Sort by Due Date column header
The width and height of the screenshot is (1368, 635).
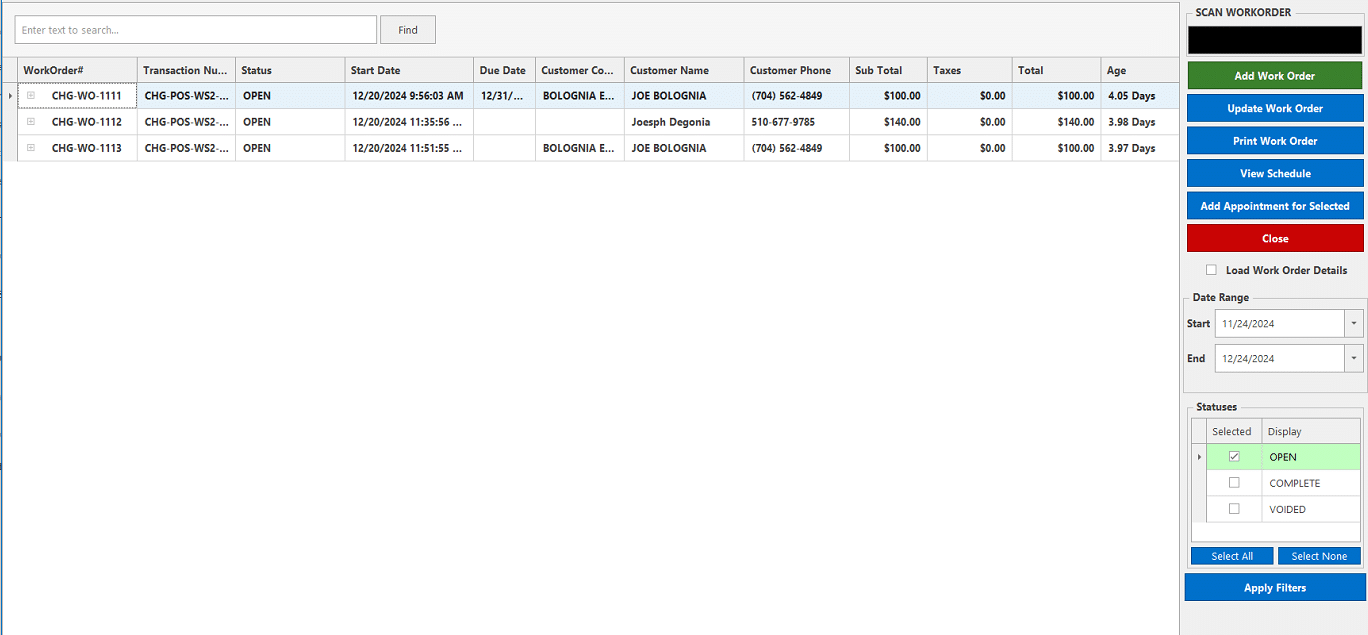coord(504,70)
